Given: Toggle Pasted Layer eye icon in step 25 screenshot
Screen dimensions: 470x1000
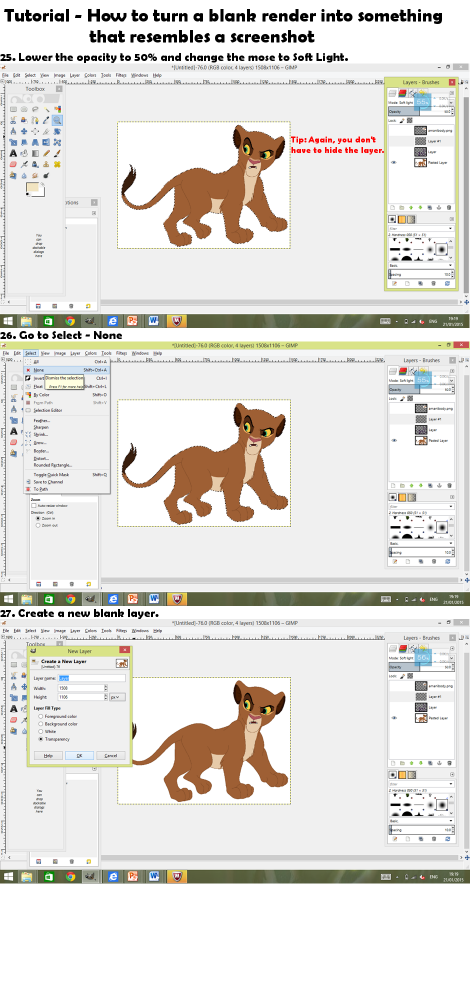Looking at the screenshot, I should tap(393, 163).
